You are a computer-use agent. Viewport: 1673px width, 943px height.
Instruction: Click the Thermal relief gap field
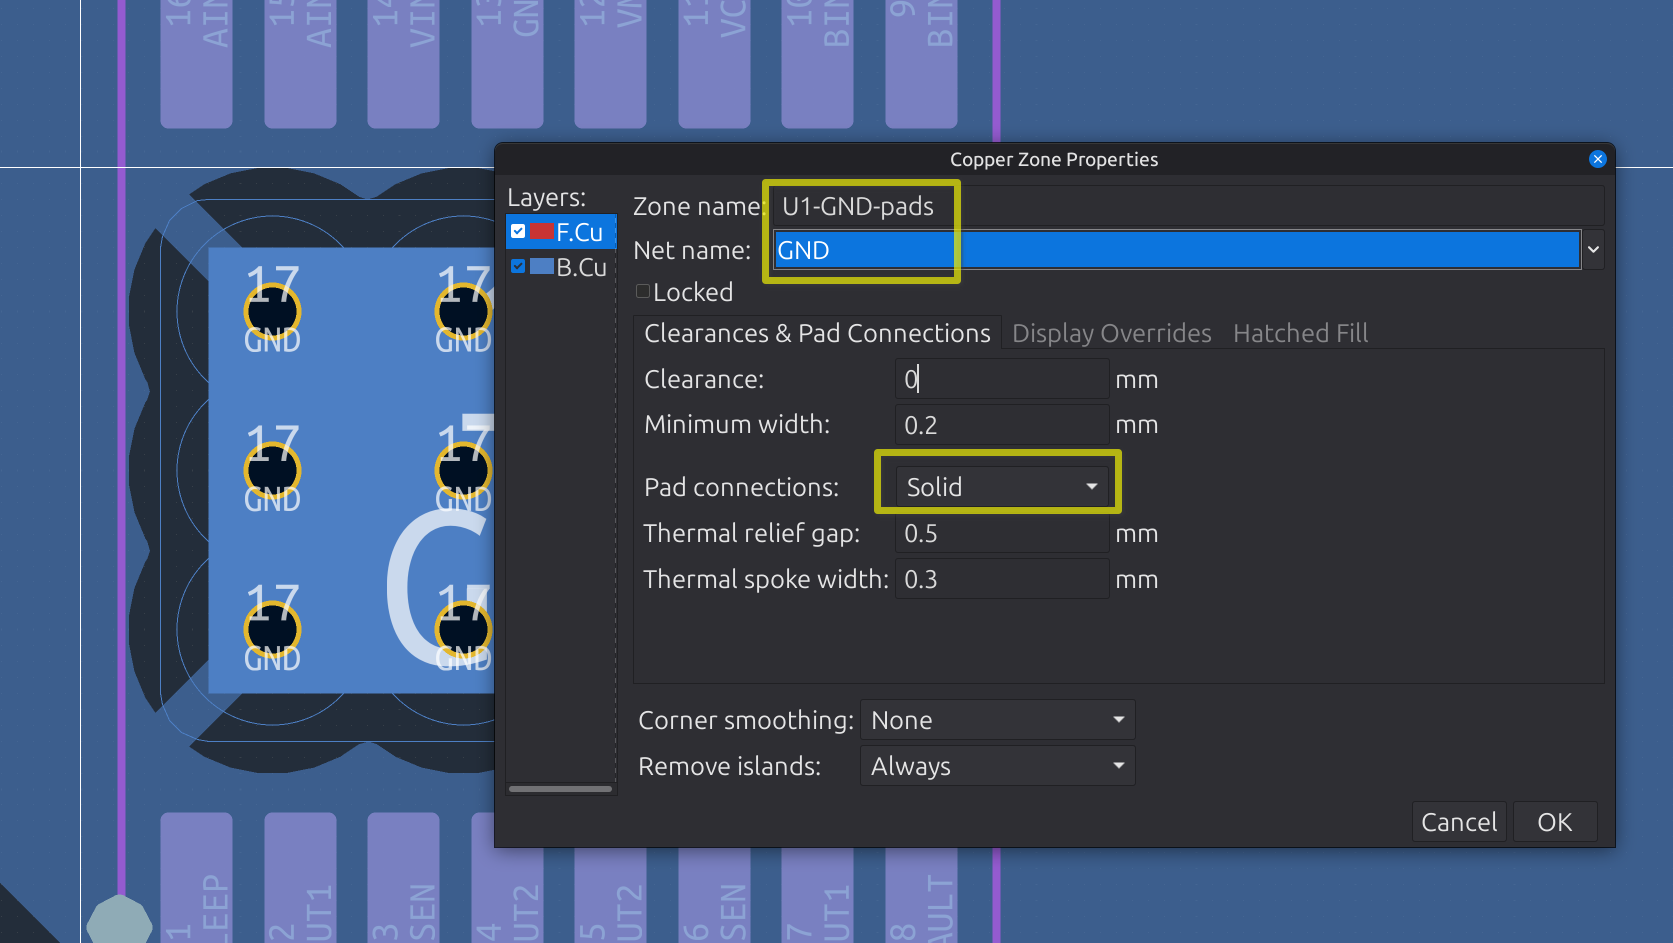1002,533
